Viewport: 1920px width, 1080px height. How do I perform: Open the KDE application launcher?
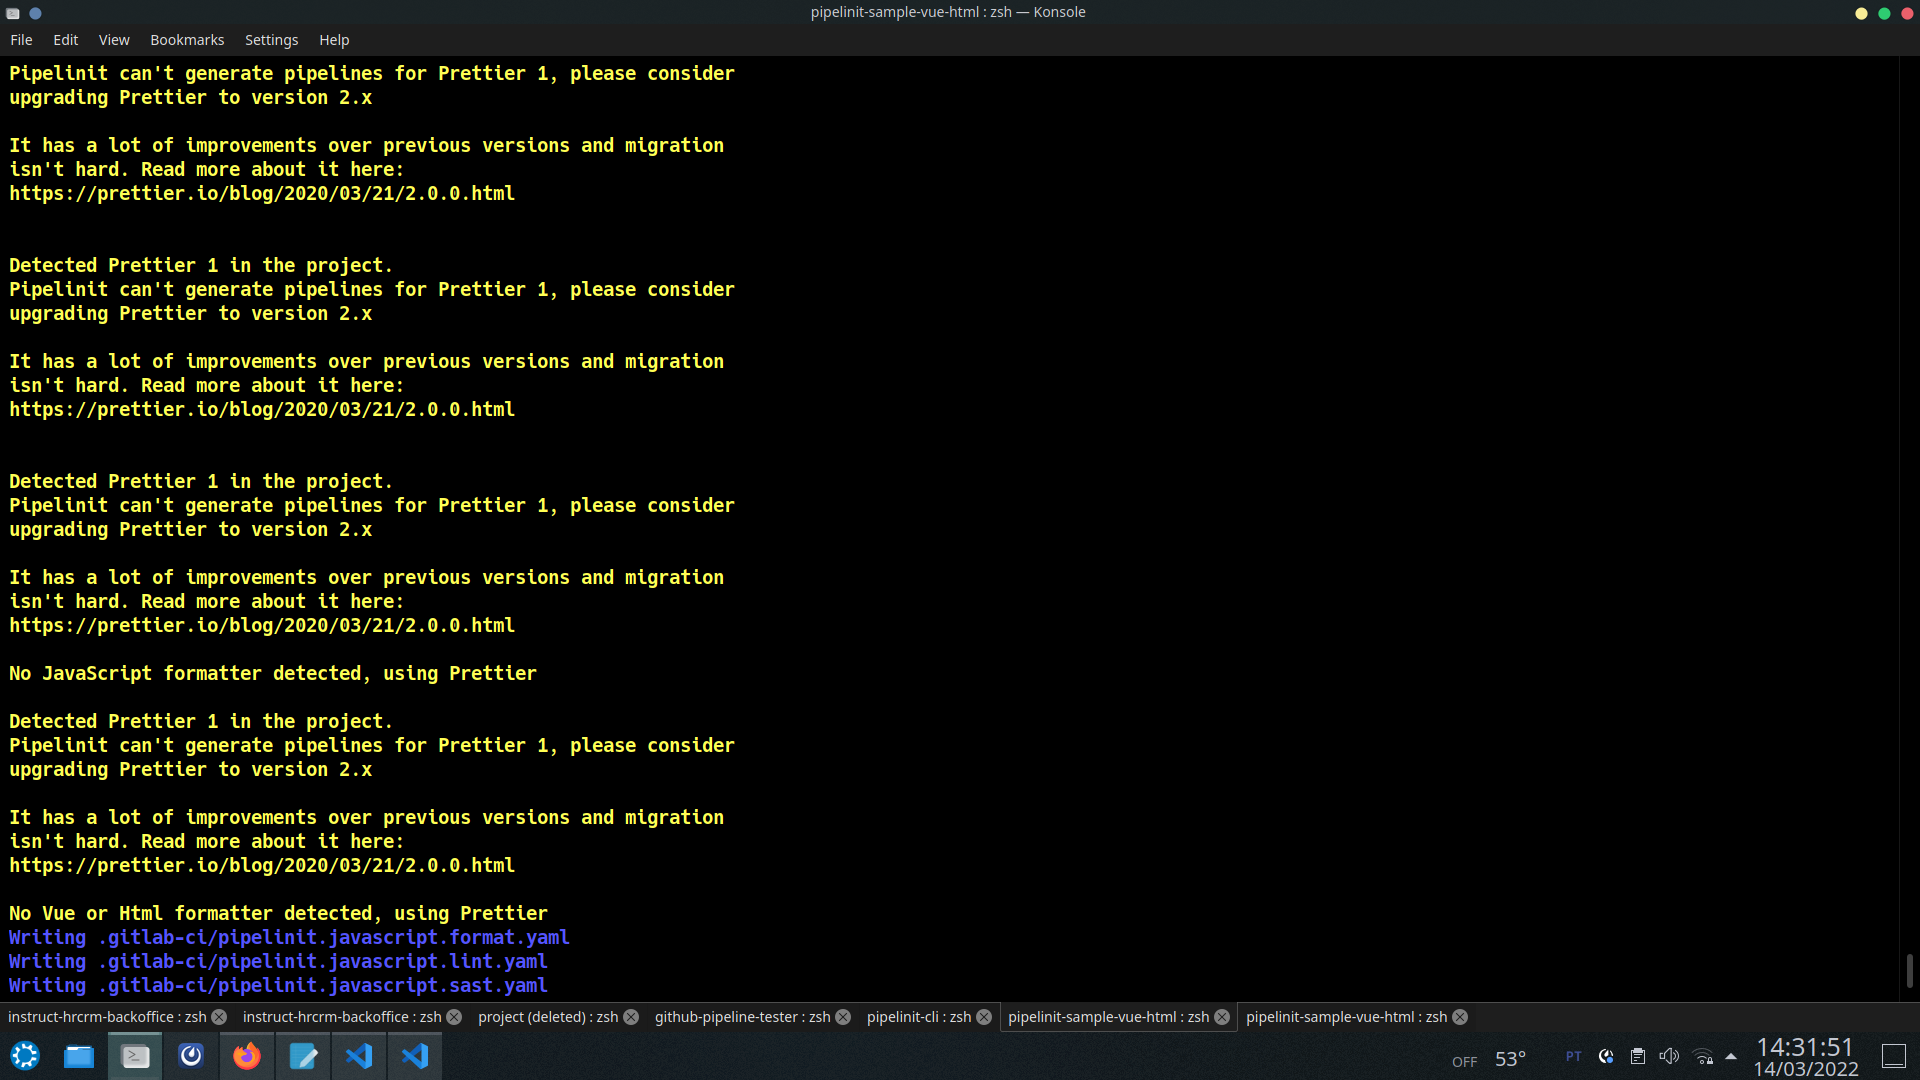[25, 1056]
